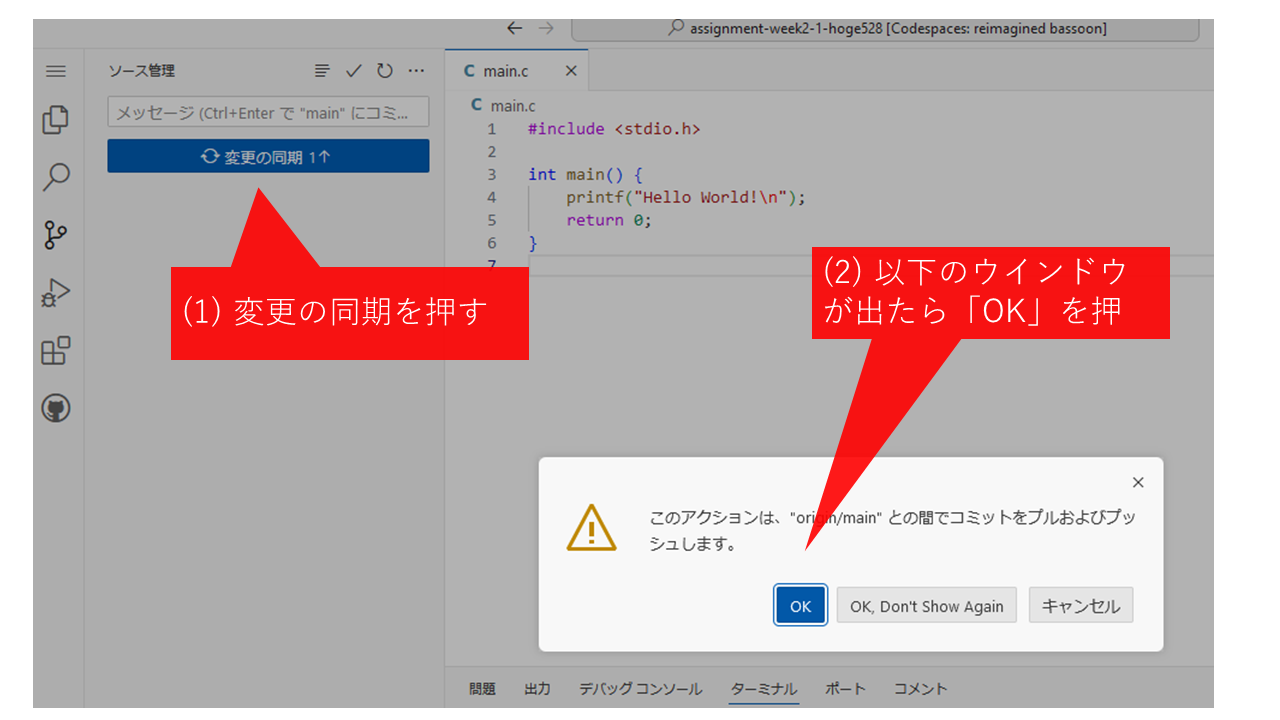Click the back navigation arrow

(514, 28)
